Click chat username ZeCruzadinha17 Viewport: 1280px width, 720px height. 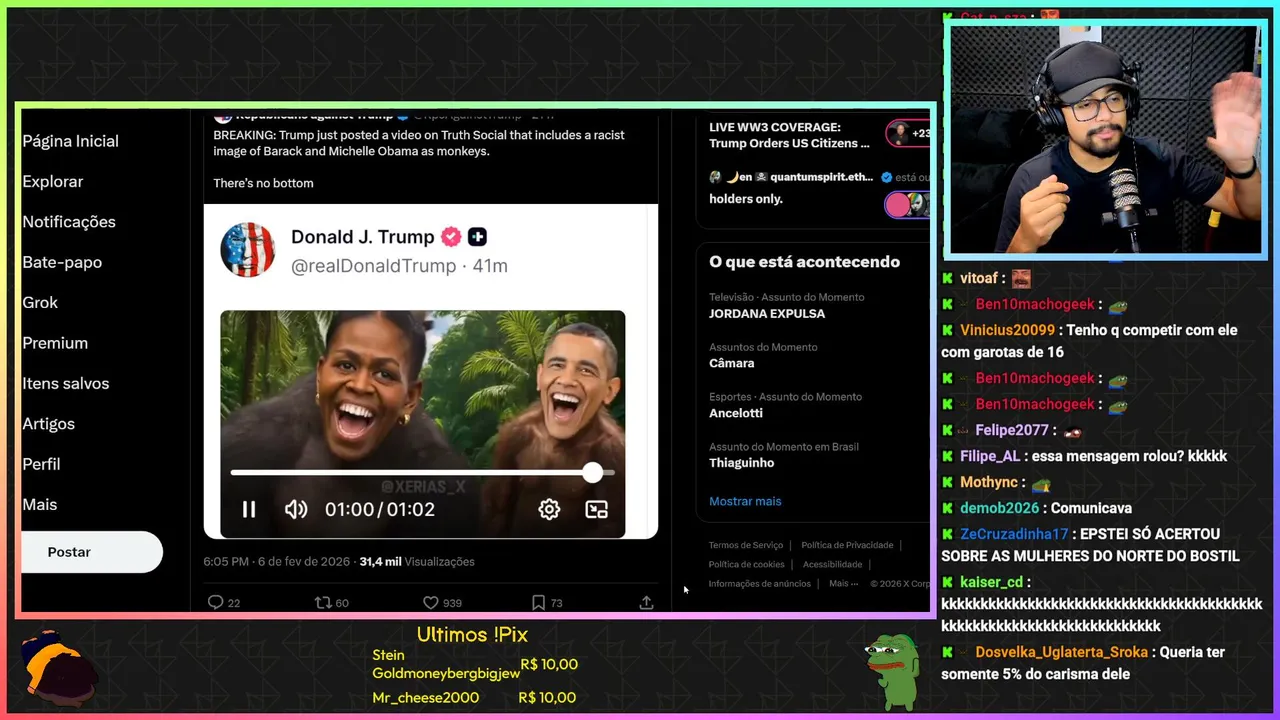[1014, 534]
